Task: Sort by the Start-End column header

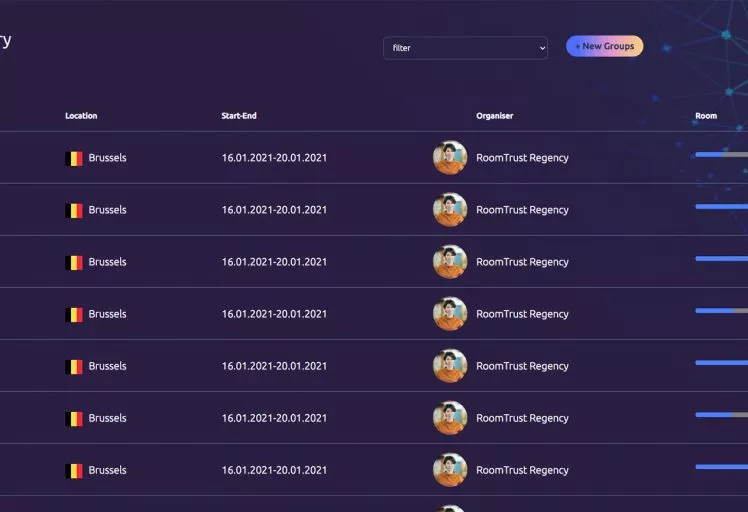Action: (x=239, y=116)
